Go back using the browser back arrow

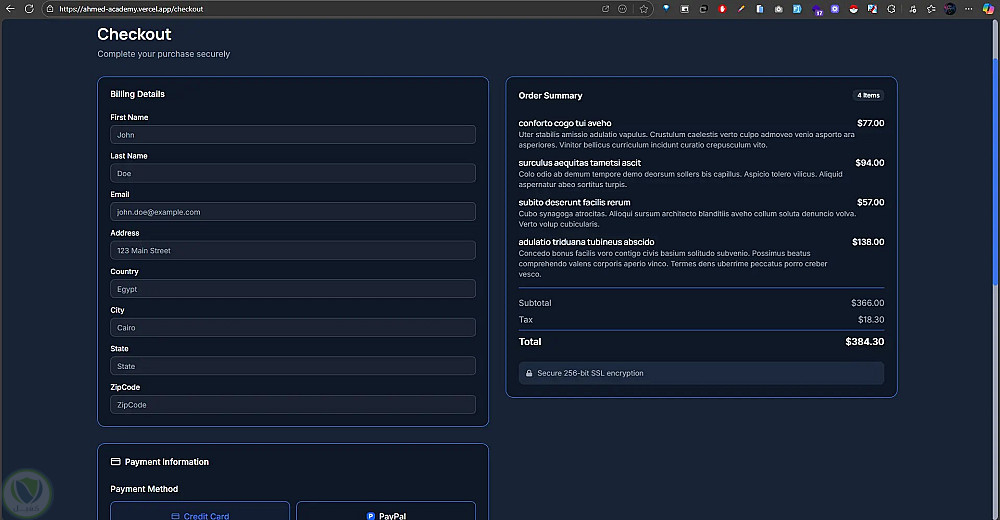coord(10,9)
